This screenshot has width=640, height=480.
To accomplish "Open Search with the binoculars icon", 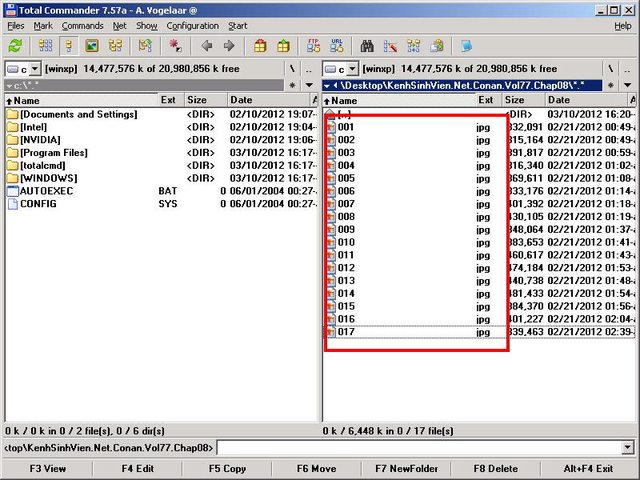I will pos(367,46).
